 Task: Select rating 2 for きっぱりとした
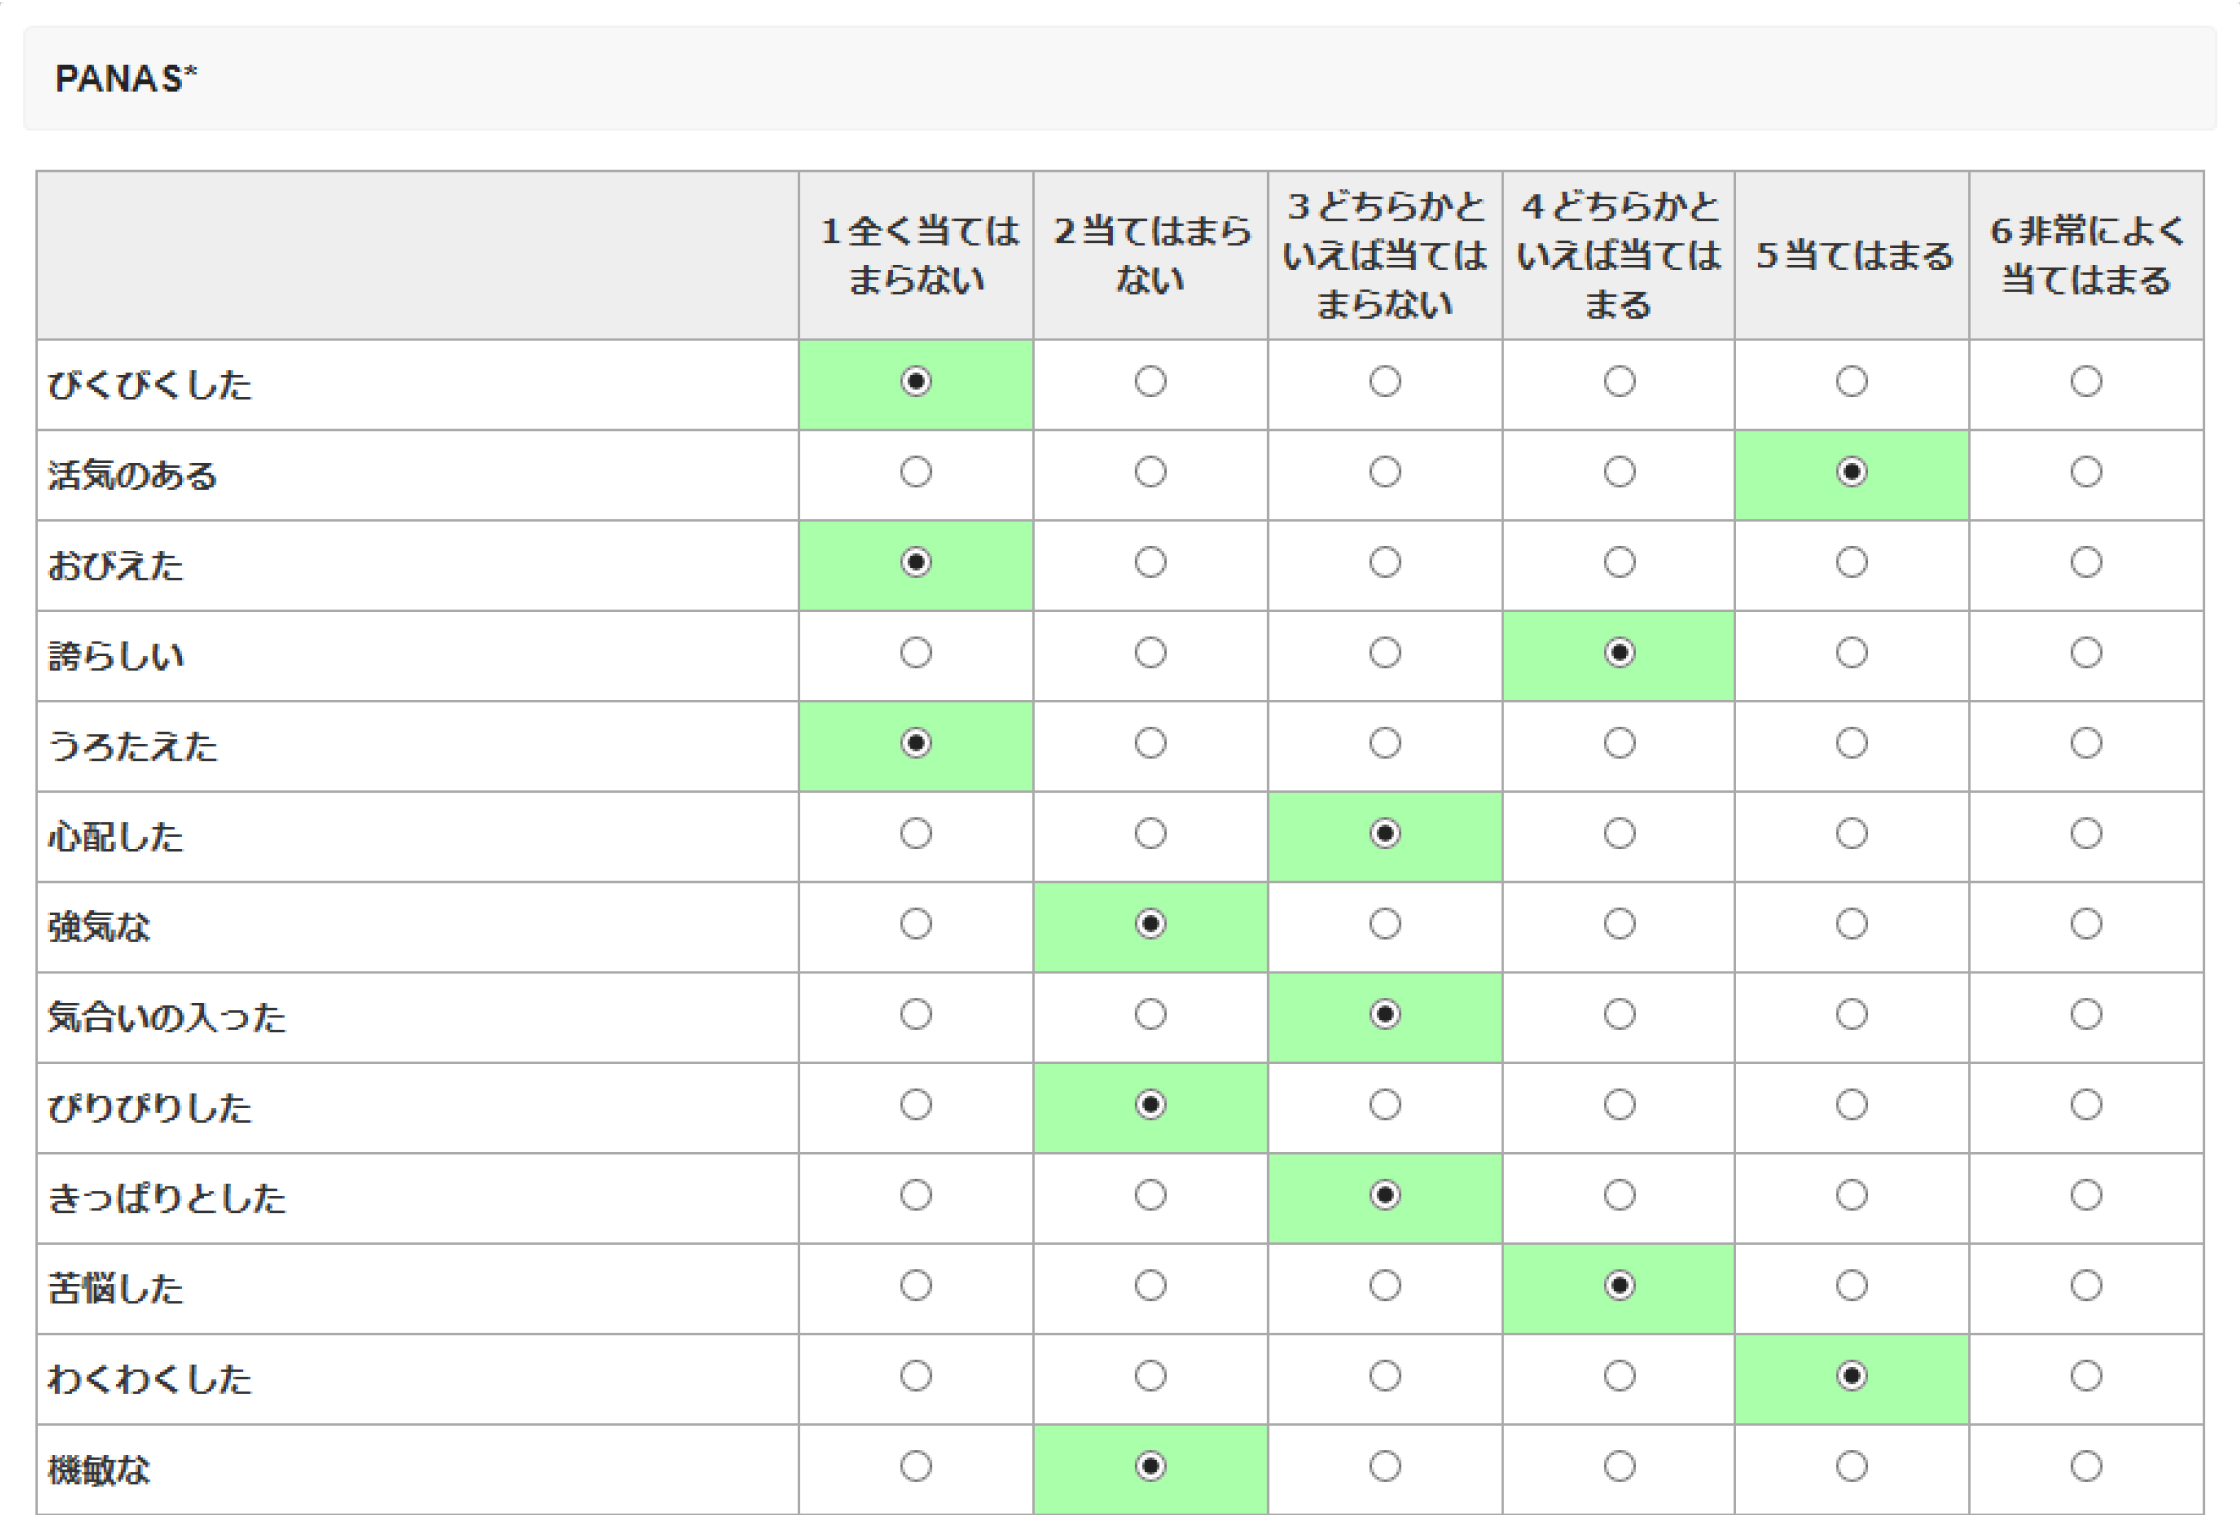[1150, 1195]
